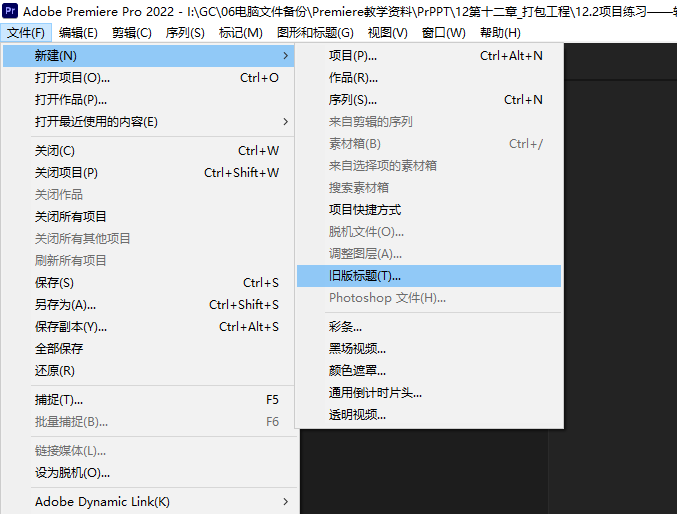
Task: Open the 剪辑(C) menu
Action: tap(131, 32)
